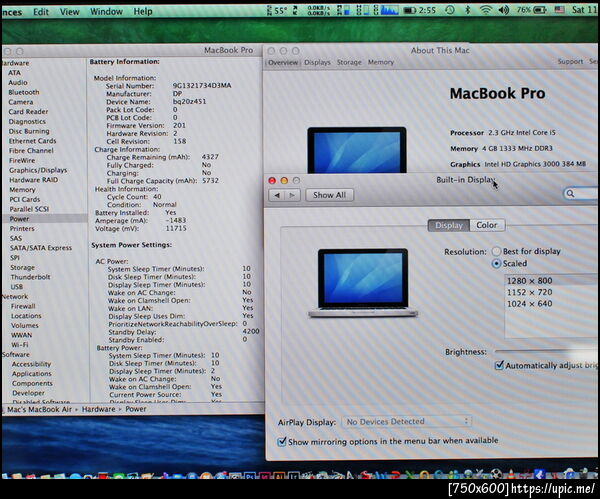
Task: Click the Time Machine menu bar icon
Action: pos(450,10)
